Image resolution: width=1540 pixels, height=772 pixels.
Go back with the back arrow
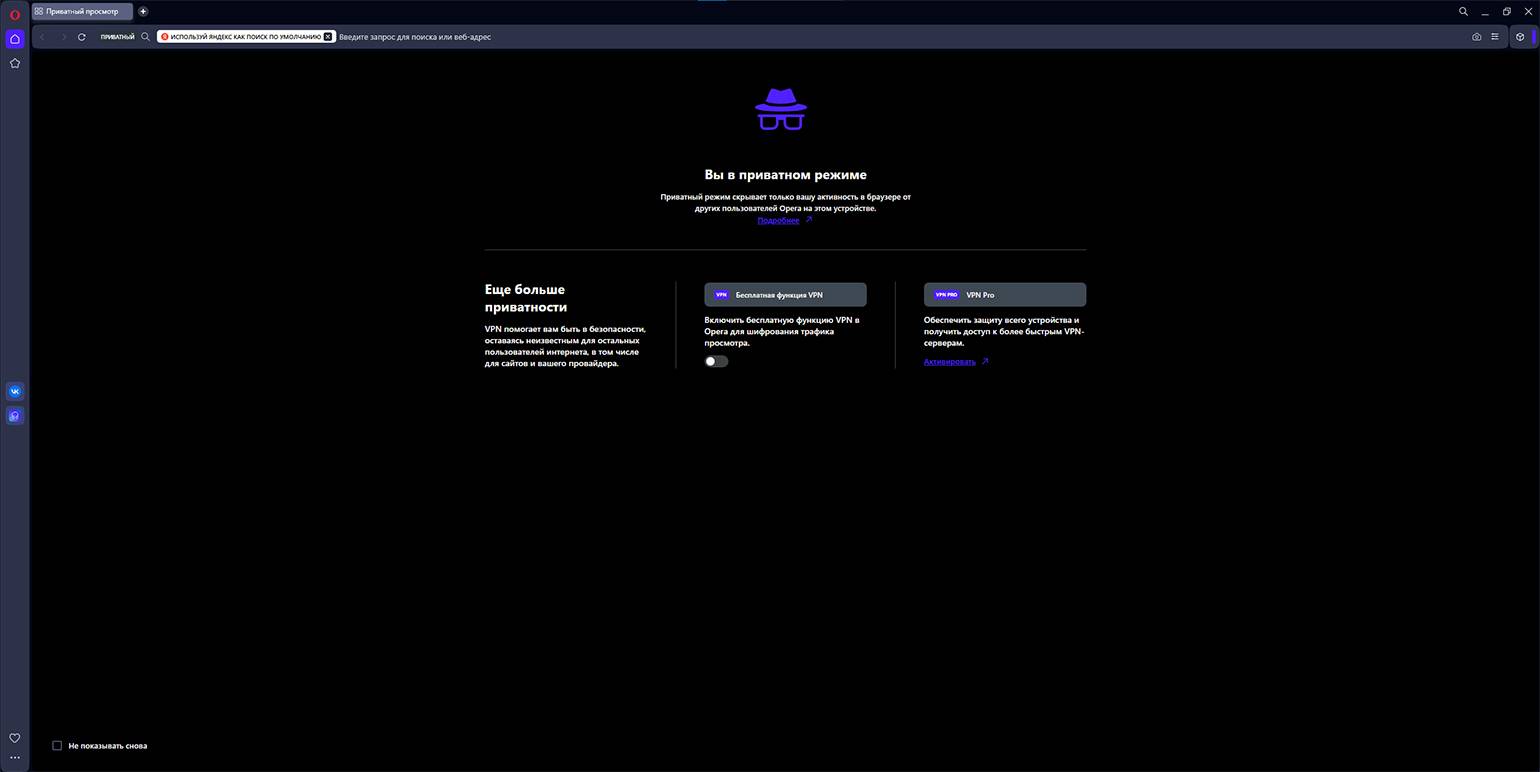click(42, 37)
